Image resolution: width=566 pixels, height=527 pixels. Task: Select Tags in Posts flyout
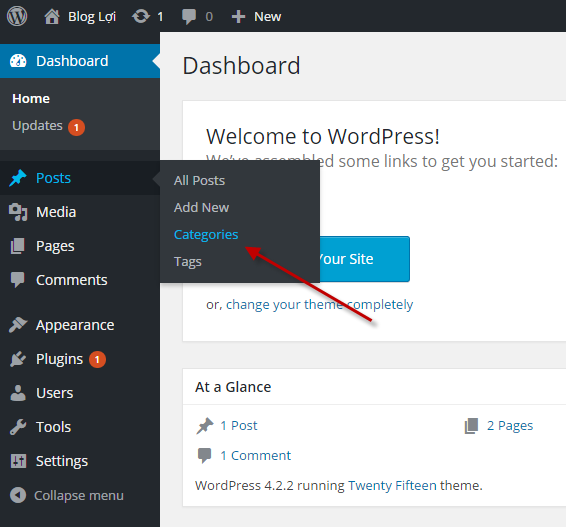pos(187,262)
